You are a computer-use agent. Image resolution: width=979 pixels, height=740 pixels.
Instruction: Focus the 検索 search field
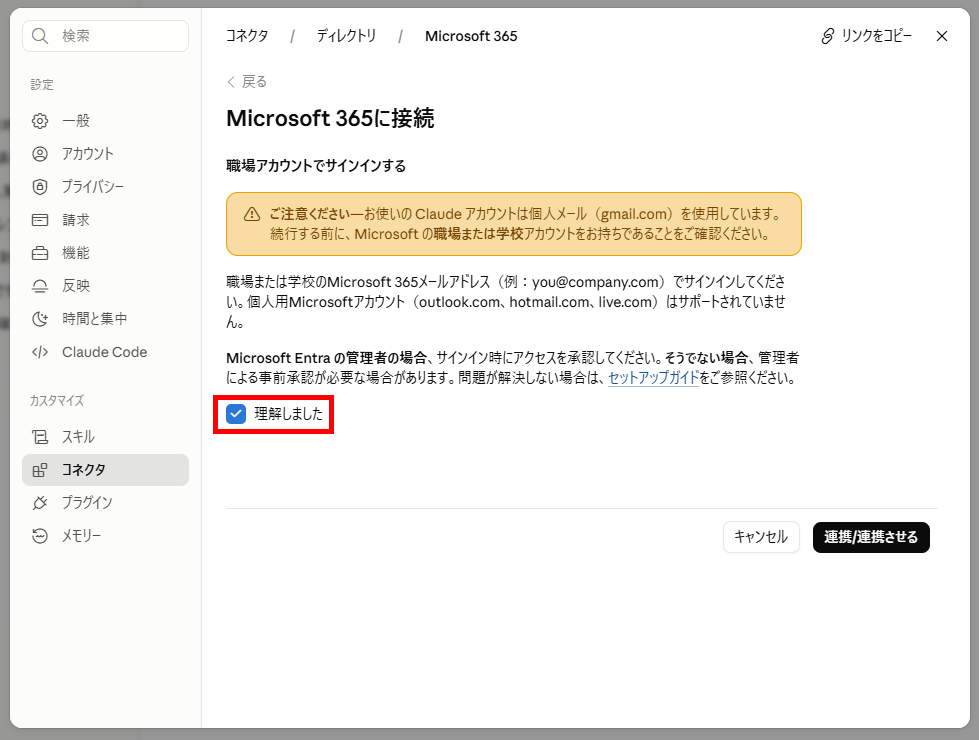pos(106,36)
